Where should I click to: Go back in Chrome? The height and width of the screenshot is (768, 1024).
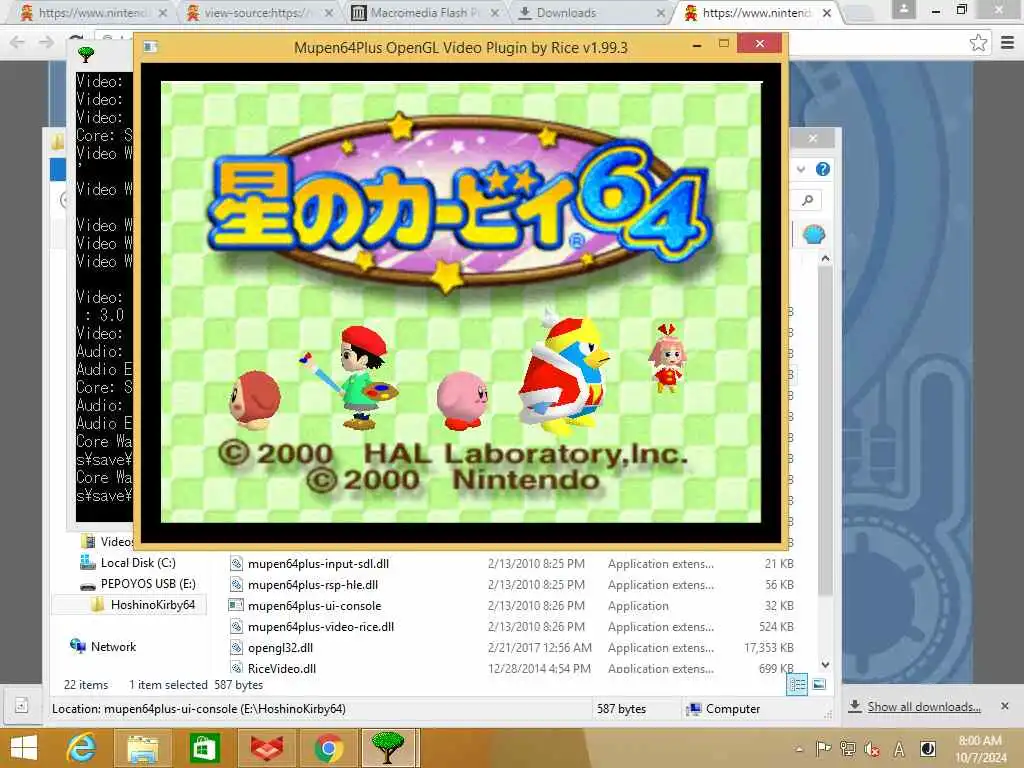click(17, 43)
